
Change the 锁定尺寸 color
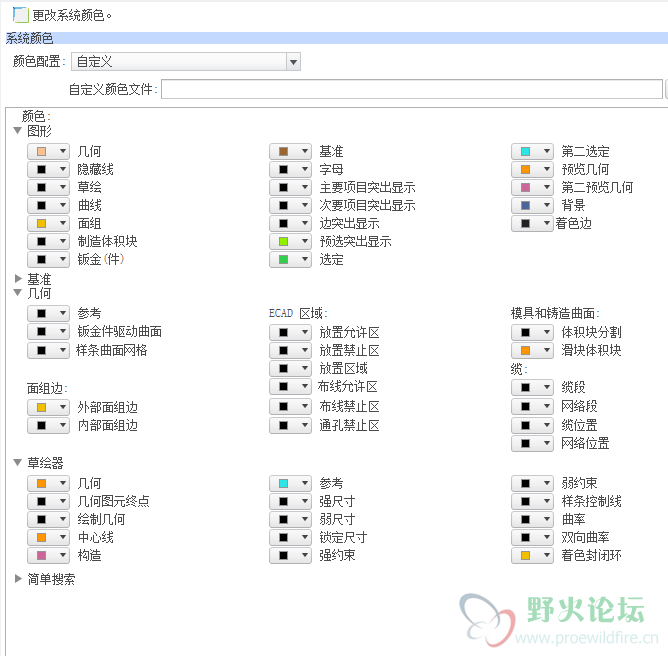(x=291, y=538)
